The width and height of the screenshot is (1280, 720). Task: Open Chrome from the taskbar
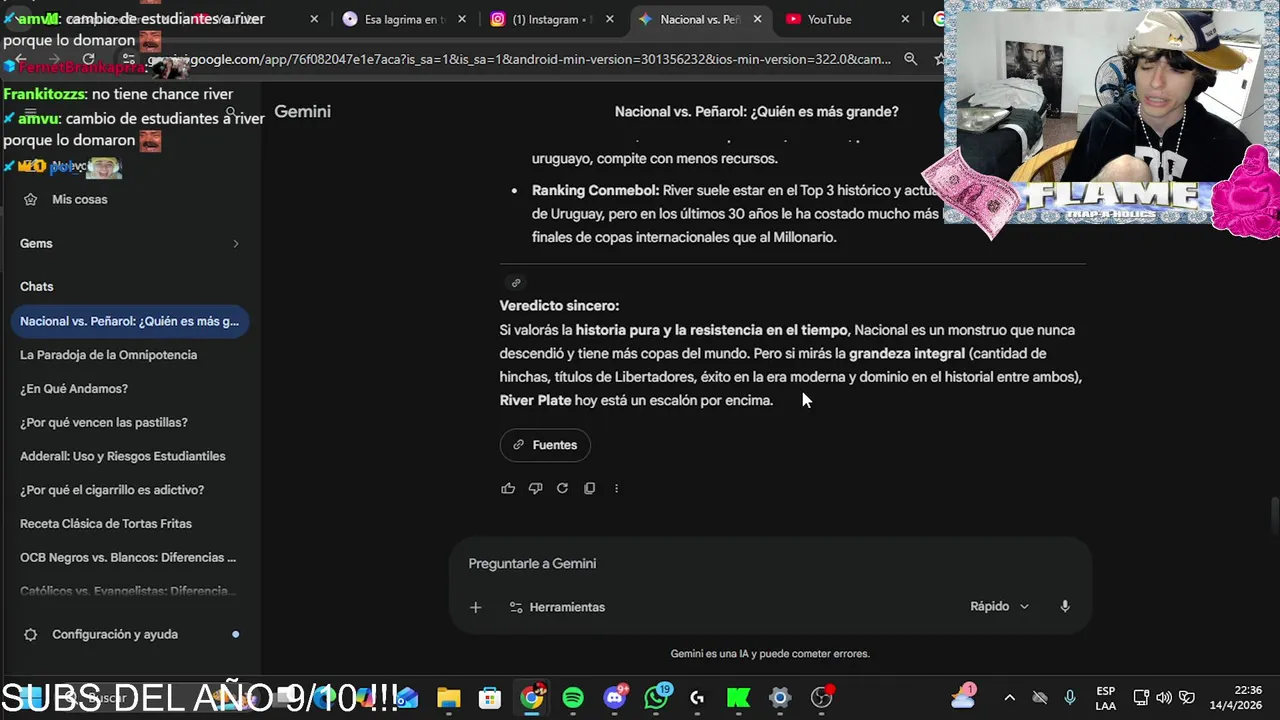(x=532, y=698)
